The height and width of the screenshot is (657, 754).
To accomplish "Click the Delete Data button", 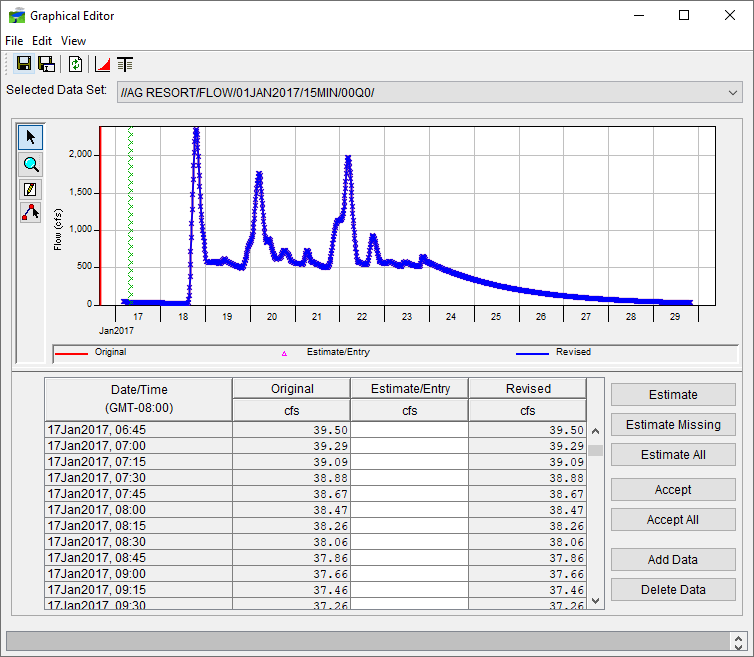I will point(673,590).
